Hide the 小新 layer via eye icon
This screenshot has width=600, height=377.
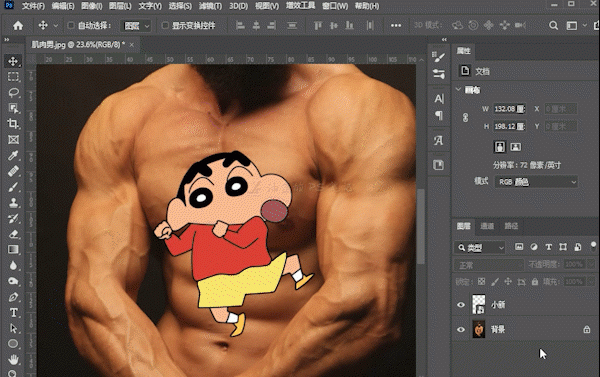coord(461,305)
